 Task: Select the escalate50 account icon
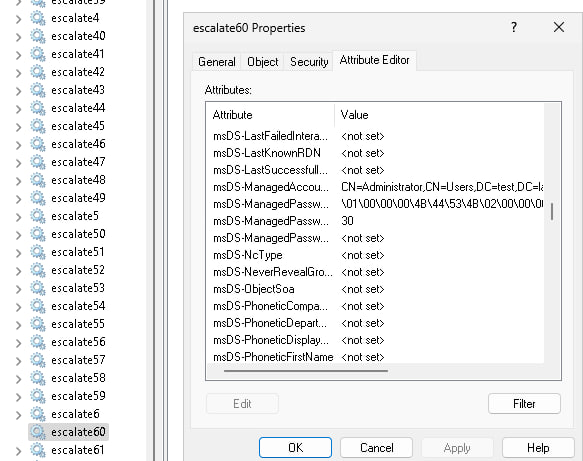coord(38,234)
